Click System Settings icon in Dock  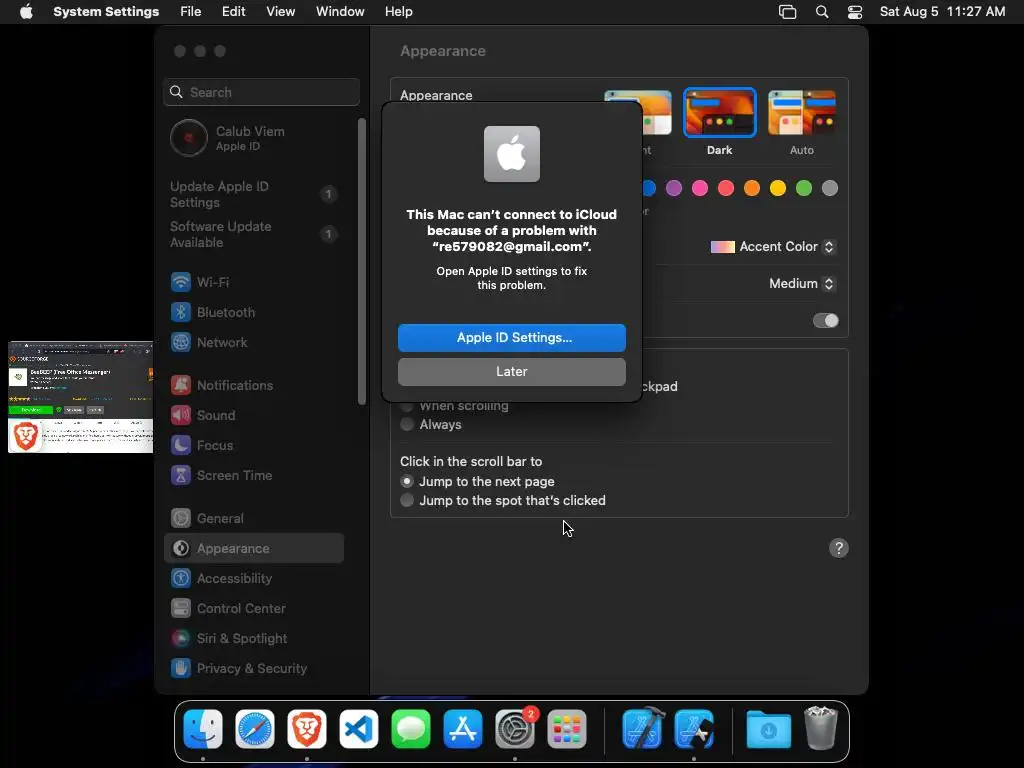pyautogui.click(x=515, y=729)
